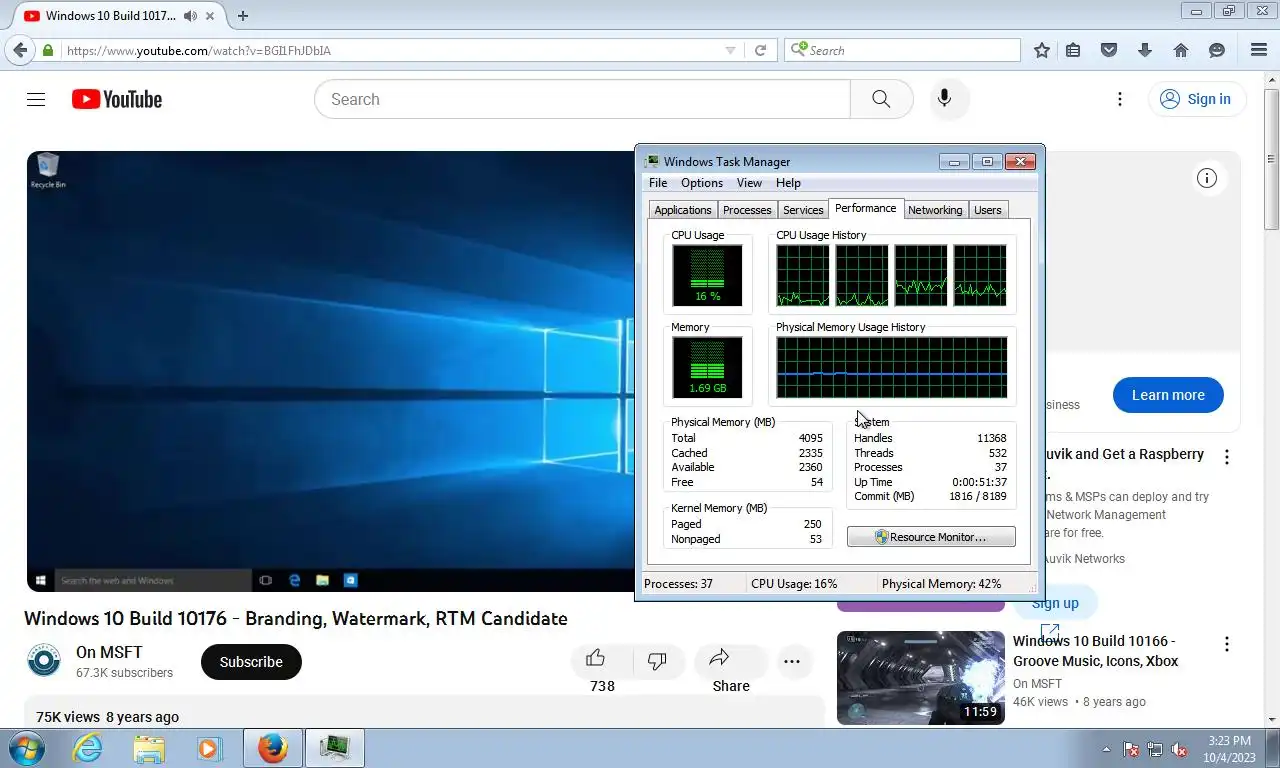This screenshot has width=1280, height=768.
Task: Switch to the Users tab
Action: pyautogui.click(x=987, y=210)
